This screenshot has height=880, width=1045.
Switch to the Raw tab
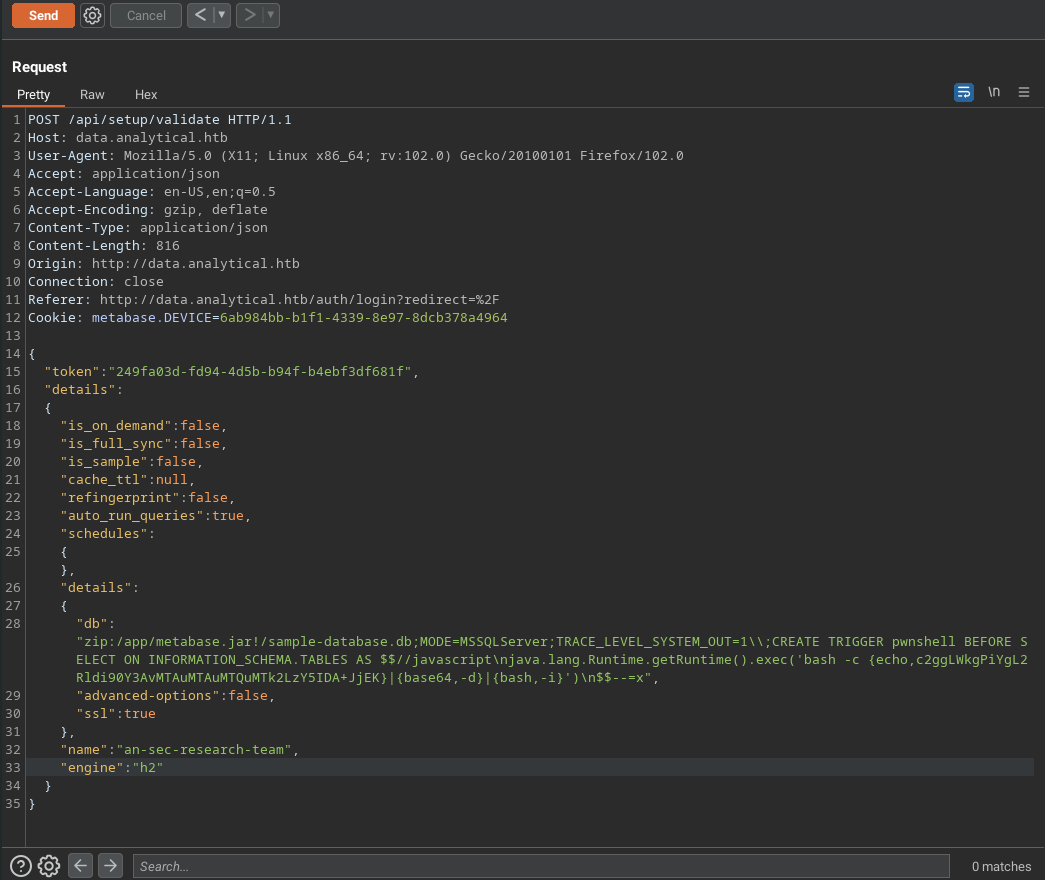[92, 95]
